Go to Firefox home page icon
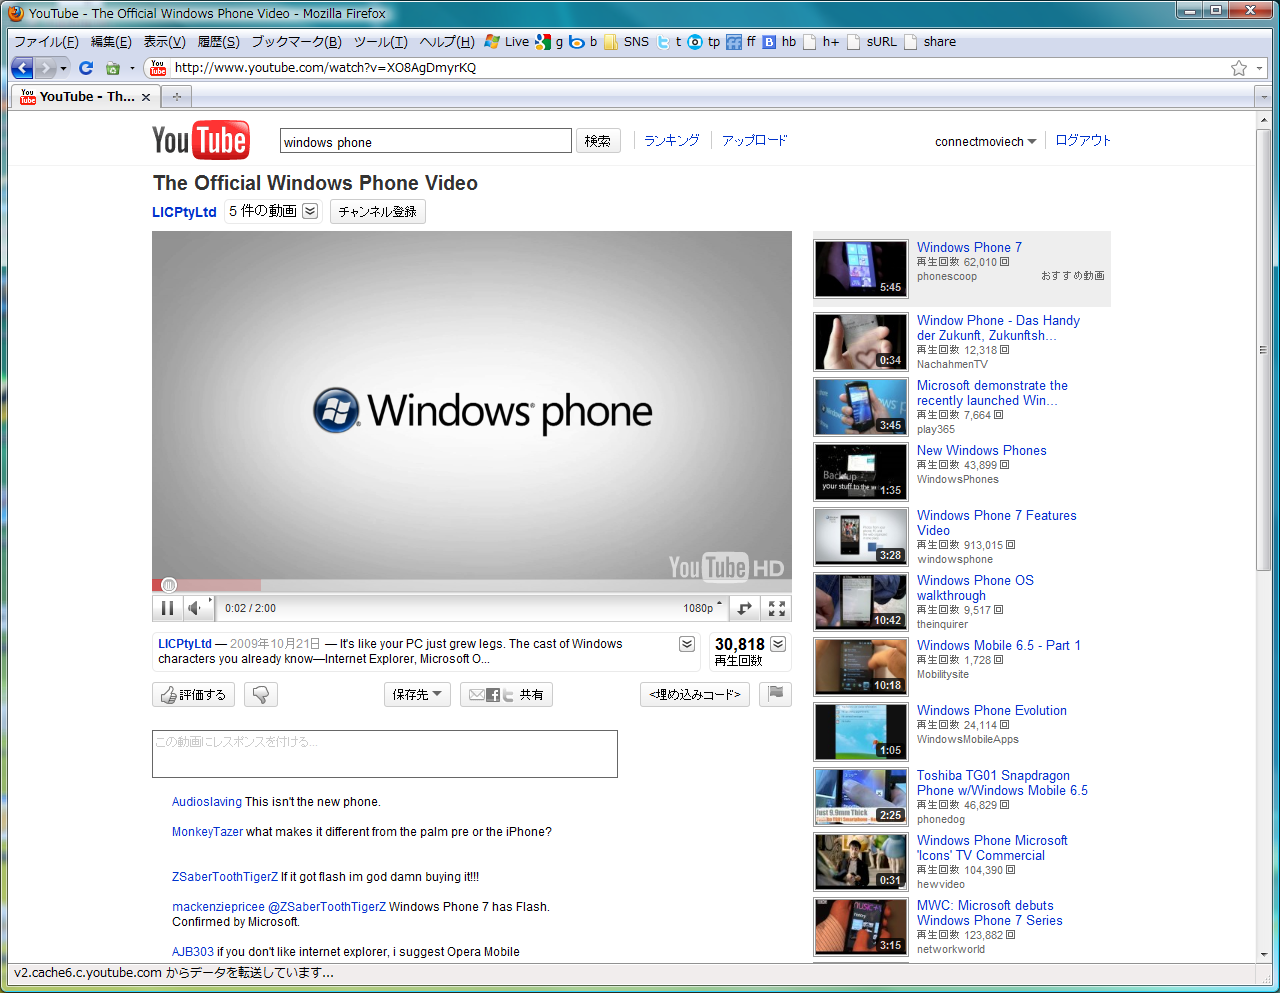 point(112,68)
